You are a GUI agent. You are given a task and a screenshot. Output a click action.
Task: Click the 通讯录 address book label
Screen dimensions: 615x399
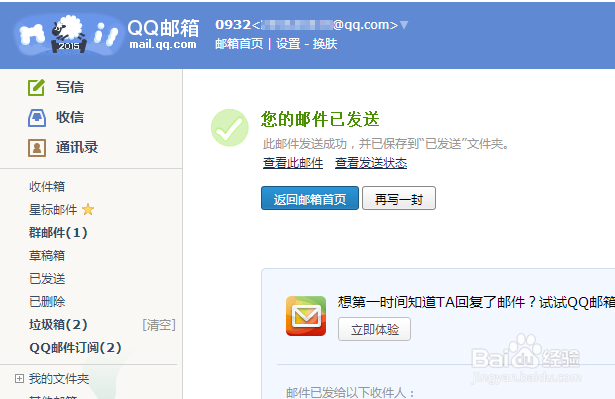pos(77,148)
